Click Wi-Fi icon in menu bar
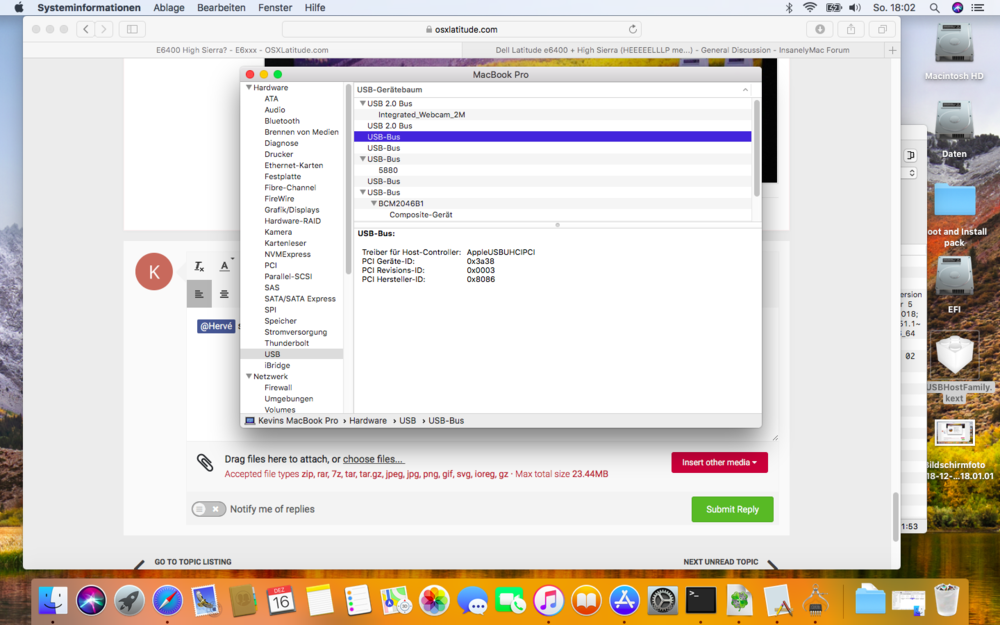This screenshot has height=625, width=1000. point(809,8)
